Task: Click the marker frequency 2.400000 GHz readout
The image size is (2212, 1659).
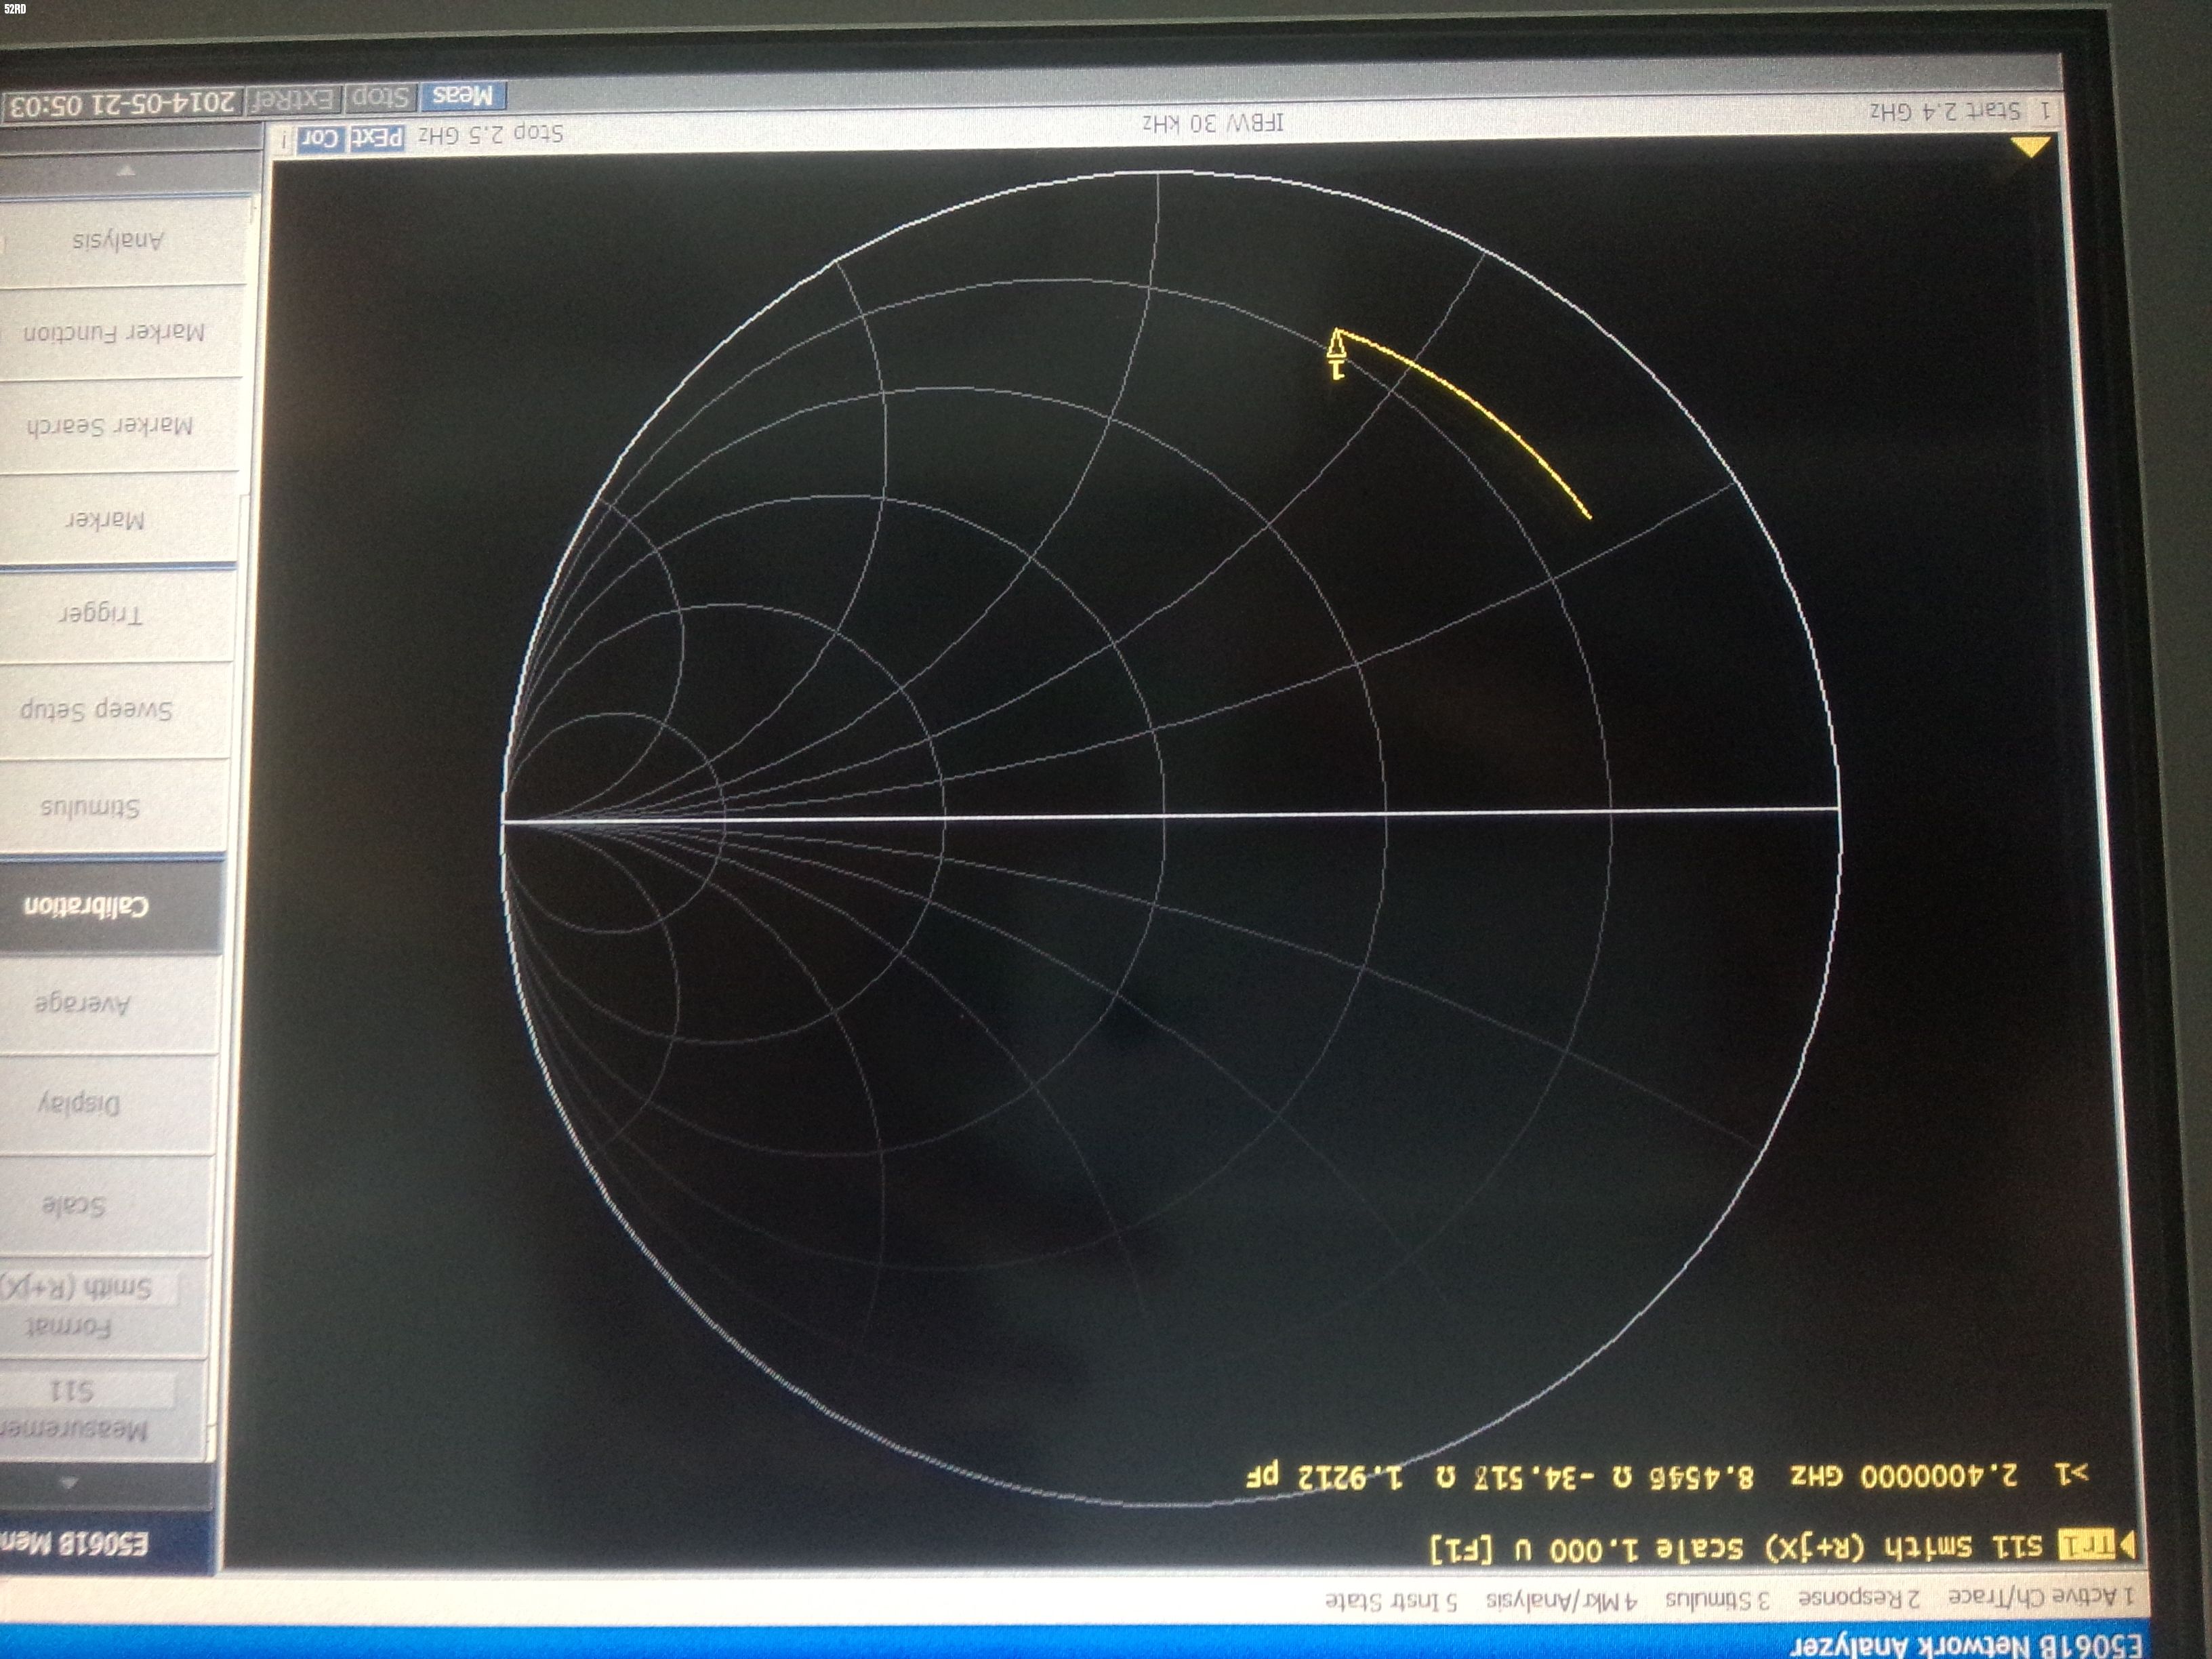Action: click(x=1904, y=1476)
